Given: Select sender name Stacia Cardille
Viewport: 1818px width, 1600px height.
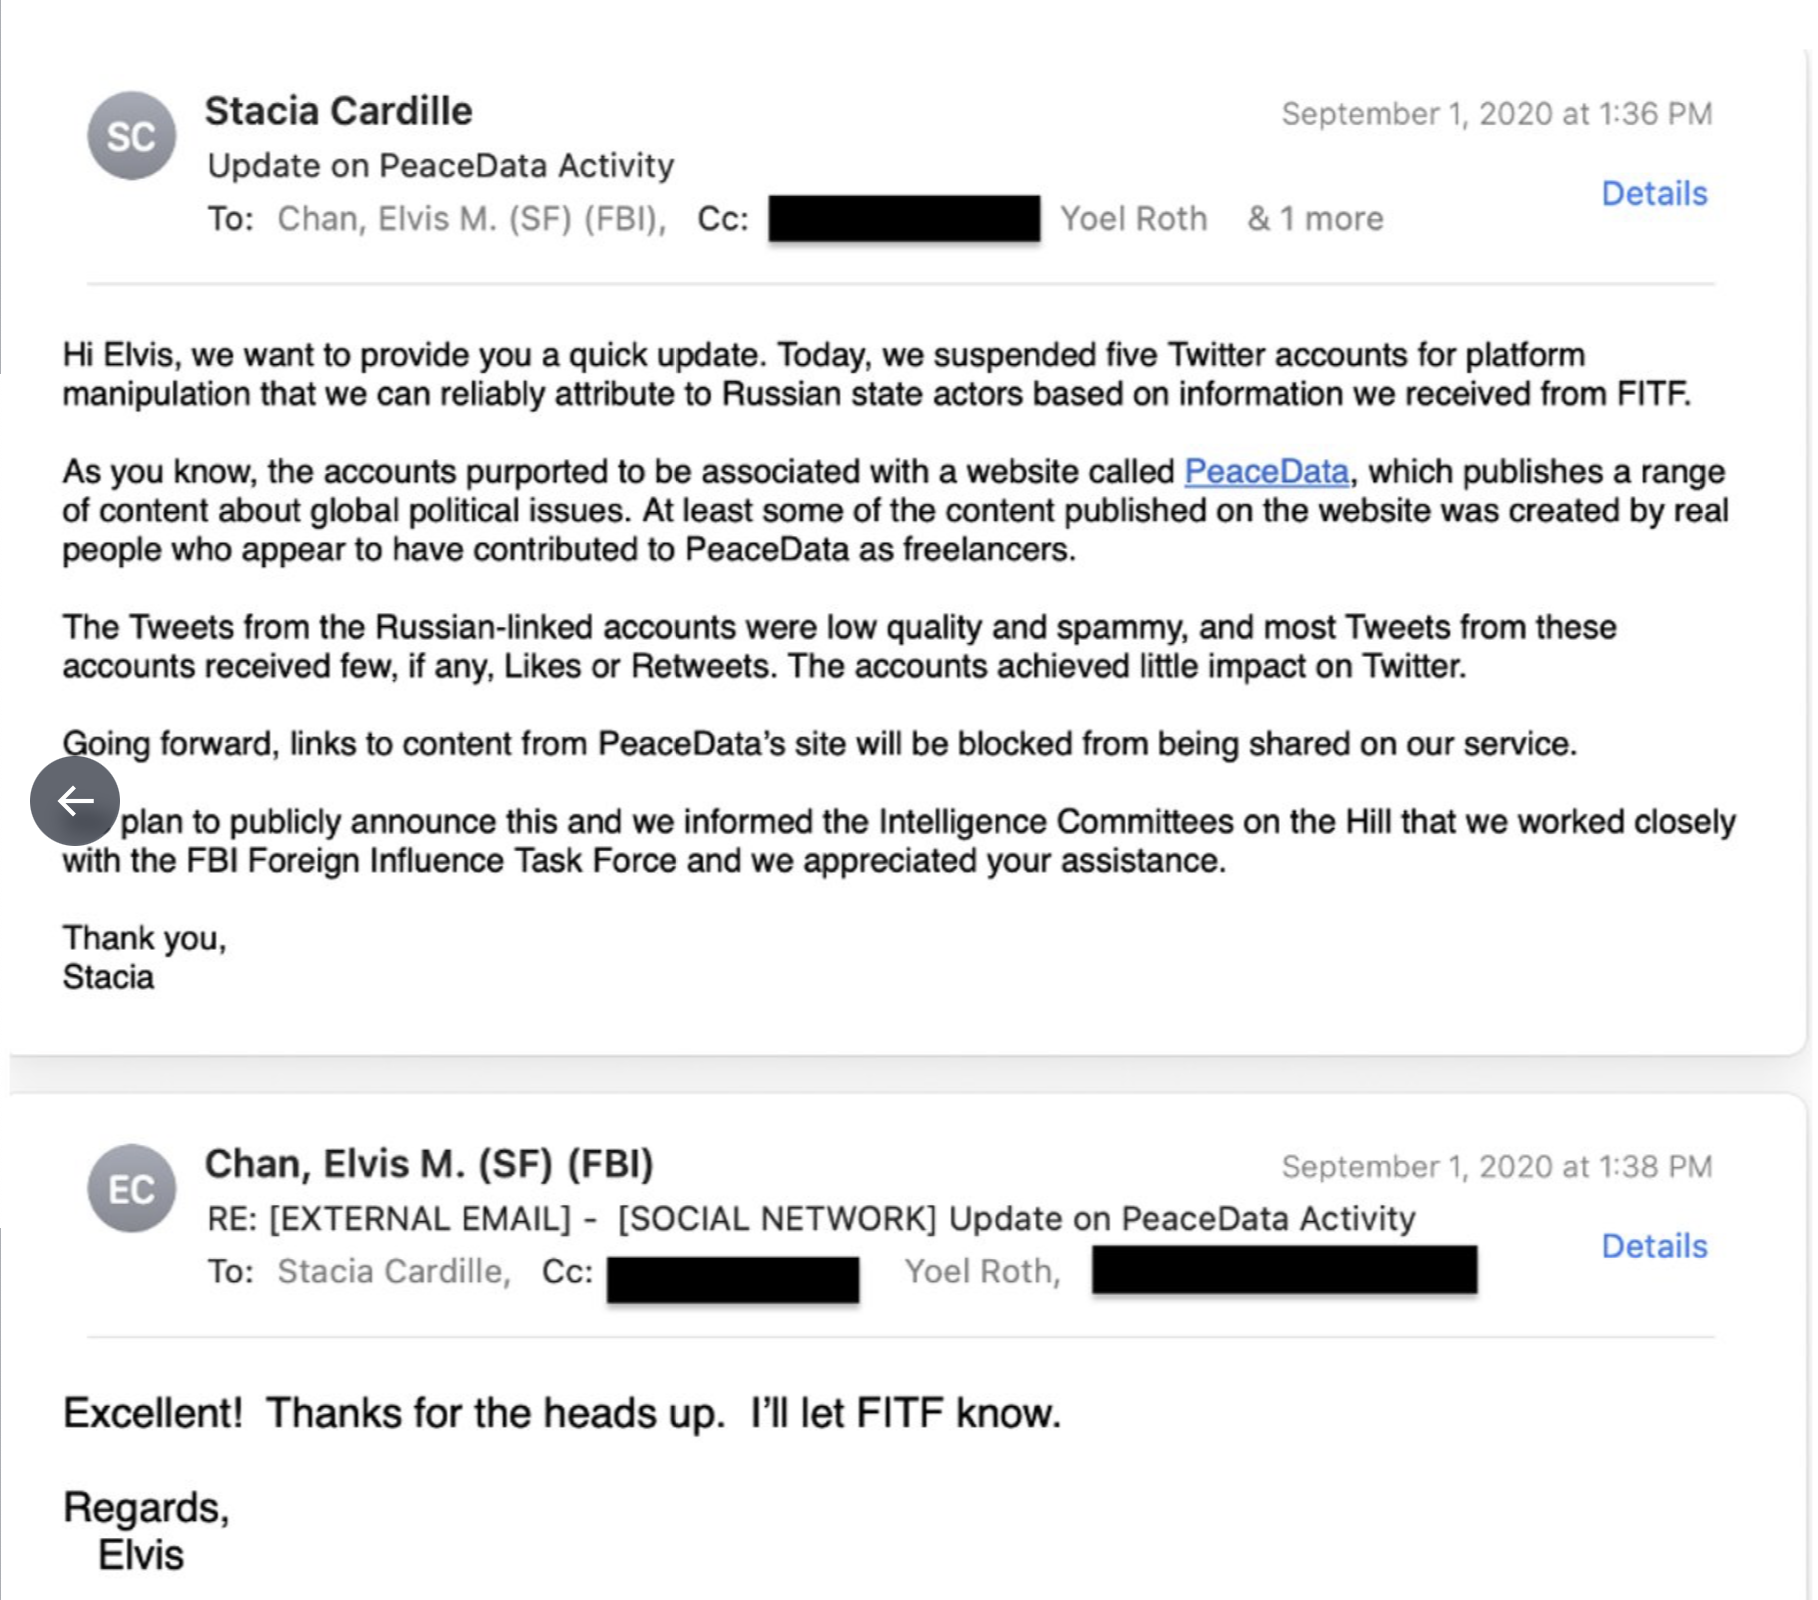Looking at the screenshot, I should tap(338, 111).
